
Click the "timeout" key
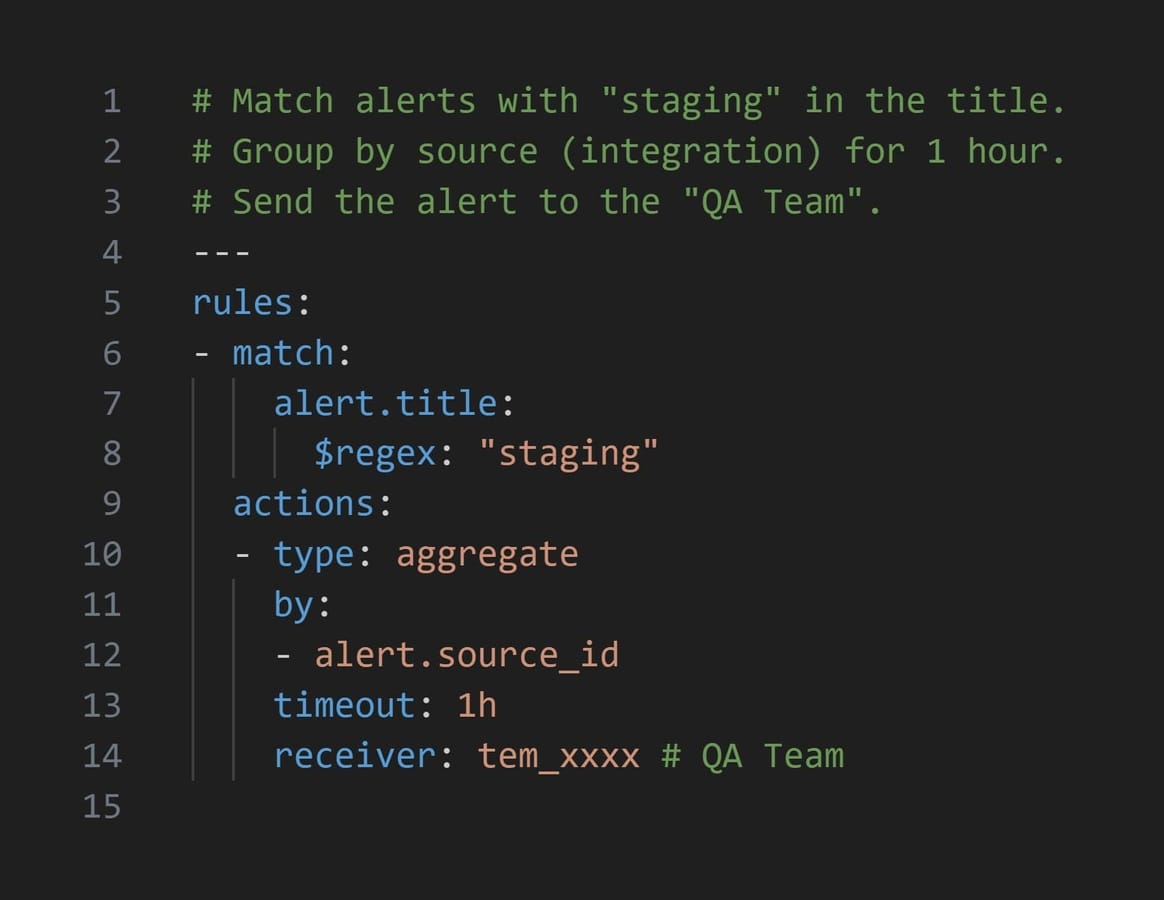pyautogui.click(x=344, y=705)
